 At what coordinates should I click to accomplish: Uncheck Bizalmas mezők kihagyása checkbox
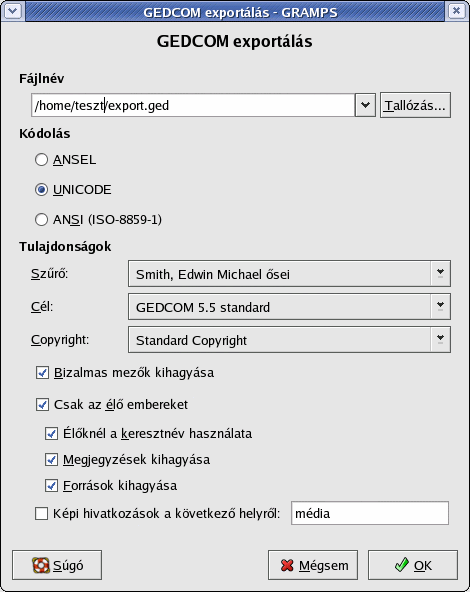pos(42,373)
